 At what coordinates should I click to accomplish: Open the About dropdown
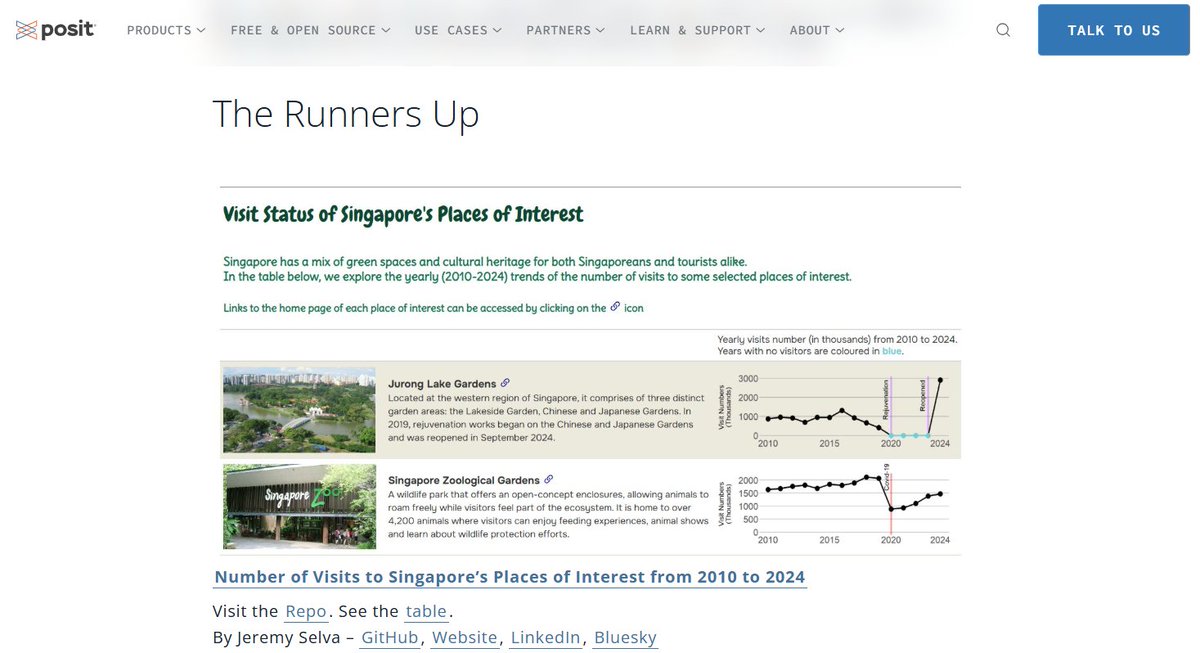click(x=817, y=30)
